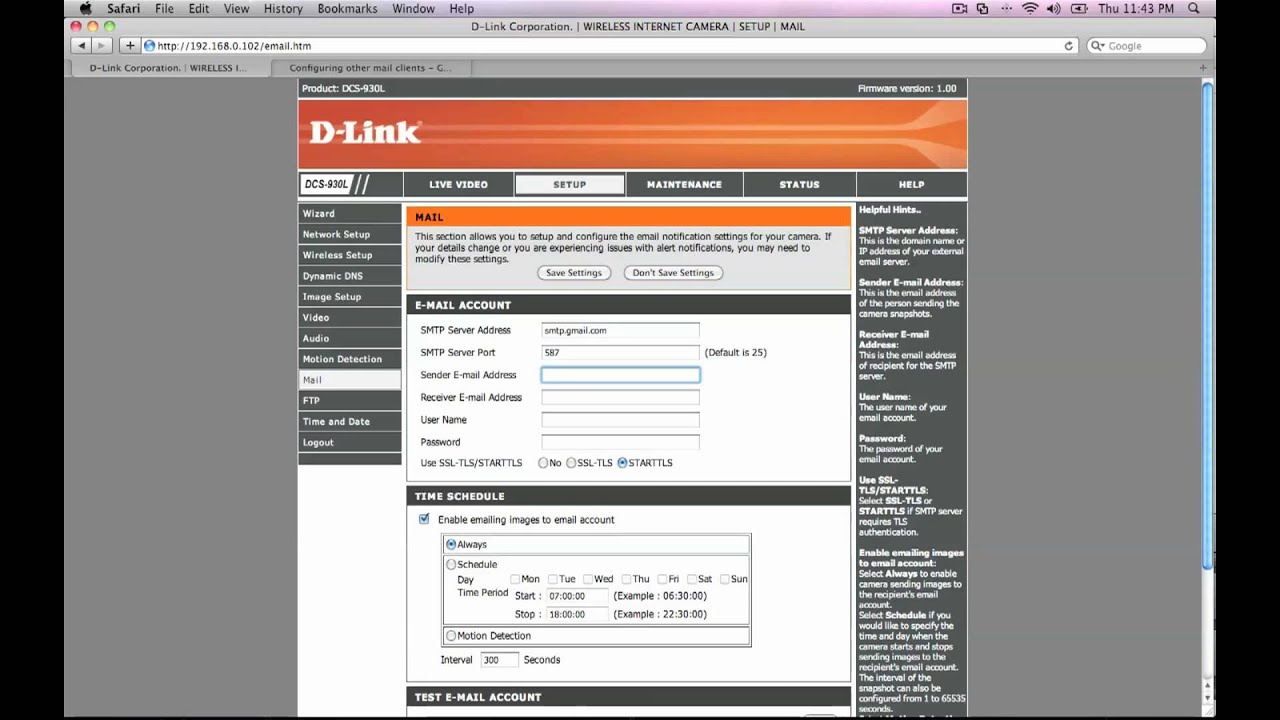Open Dynamic DNS in sidebar
The image size is (1280, 720).
click(349, 276)
